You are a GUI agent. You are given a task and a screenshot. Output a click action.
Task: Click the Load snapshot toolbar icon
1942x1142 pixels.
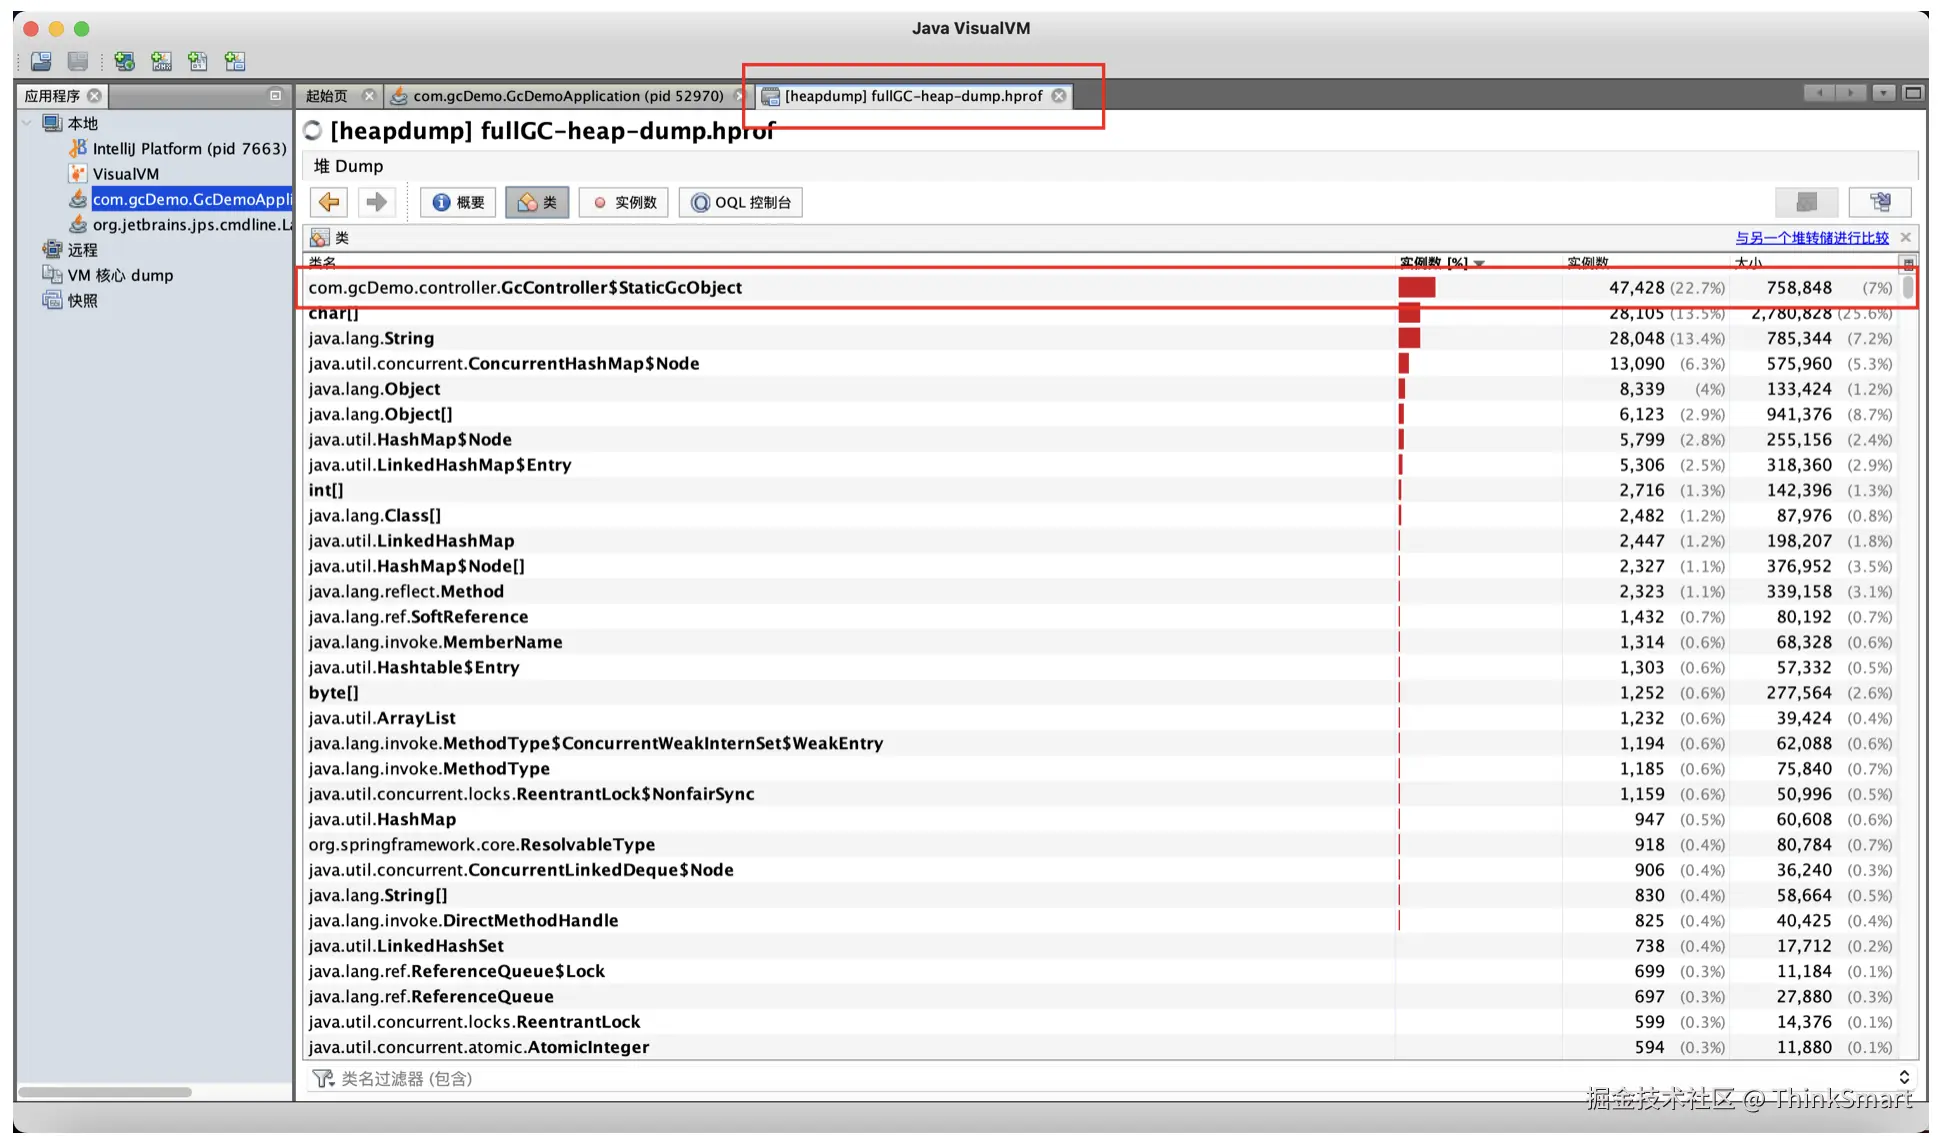click(41, 62)
